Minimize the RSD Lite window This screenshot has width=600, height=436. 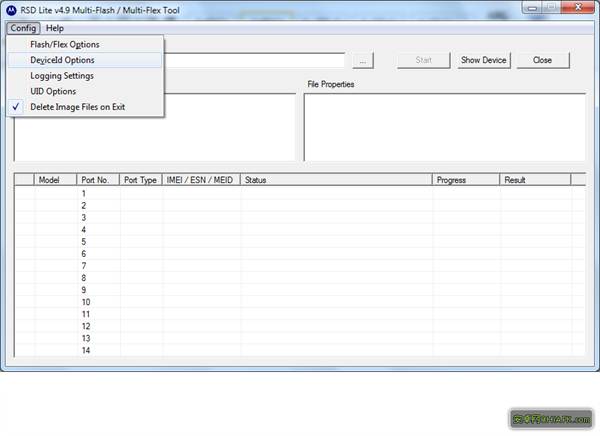pos(532,8)
